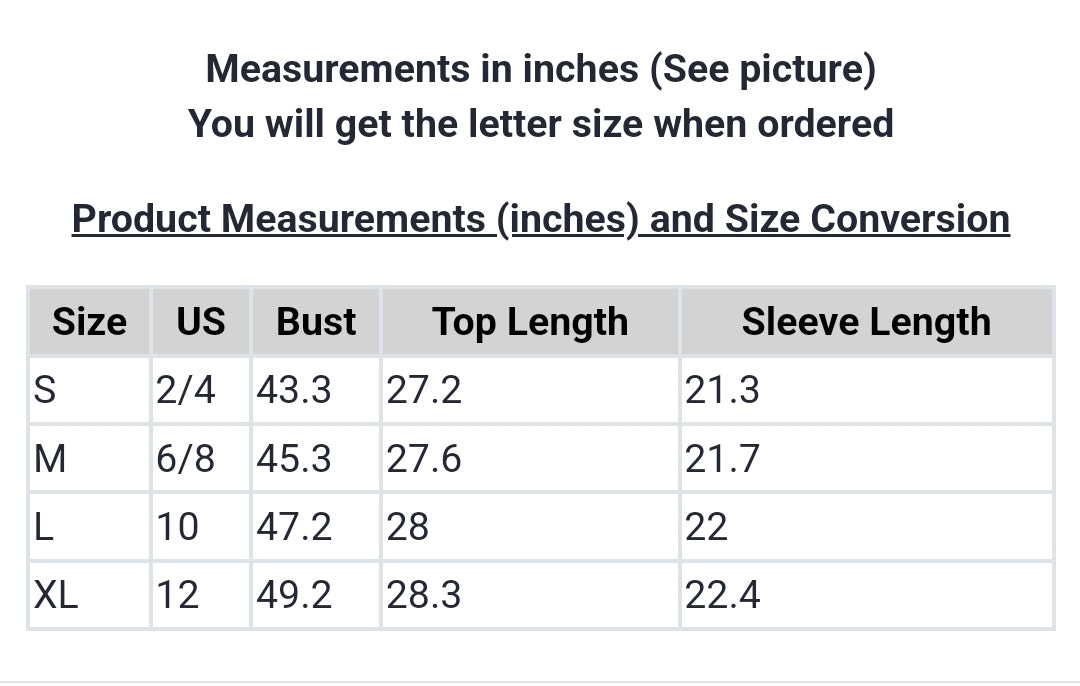Image resolution: width=1080 pixels, height=686 pixels.
Task: Click the 'Size' column header
Action: pos(89,322)
